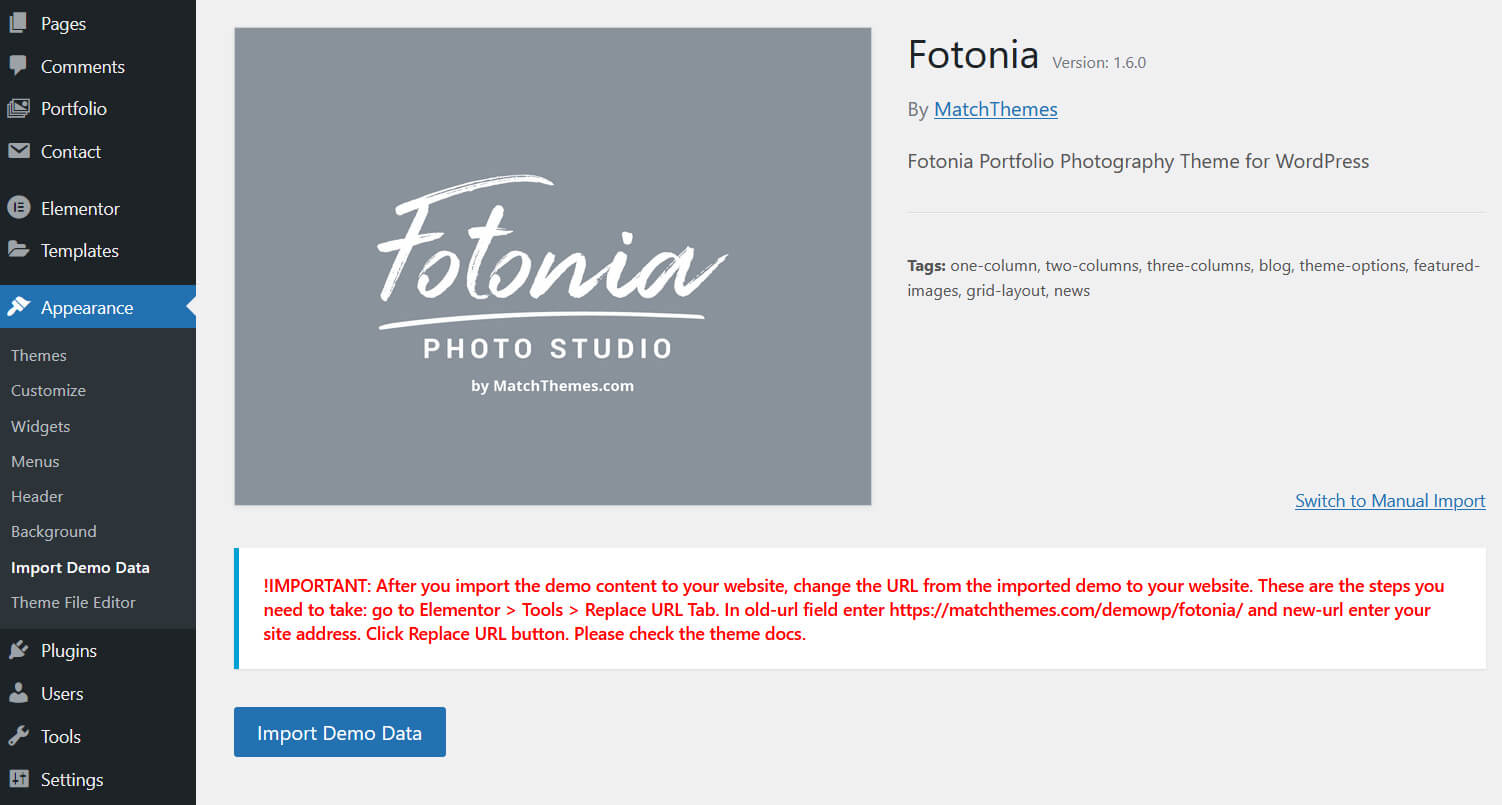
Task: Click the Plugins plug icon
Action: tap(18, 650)
